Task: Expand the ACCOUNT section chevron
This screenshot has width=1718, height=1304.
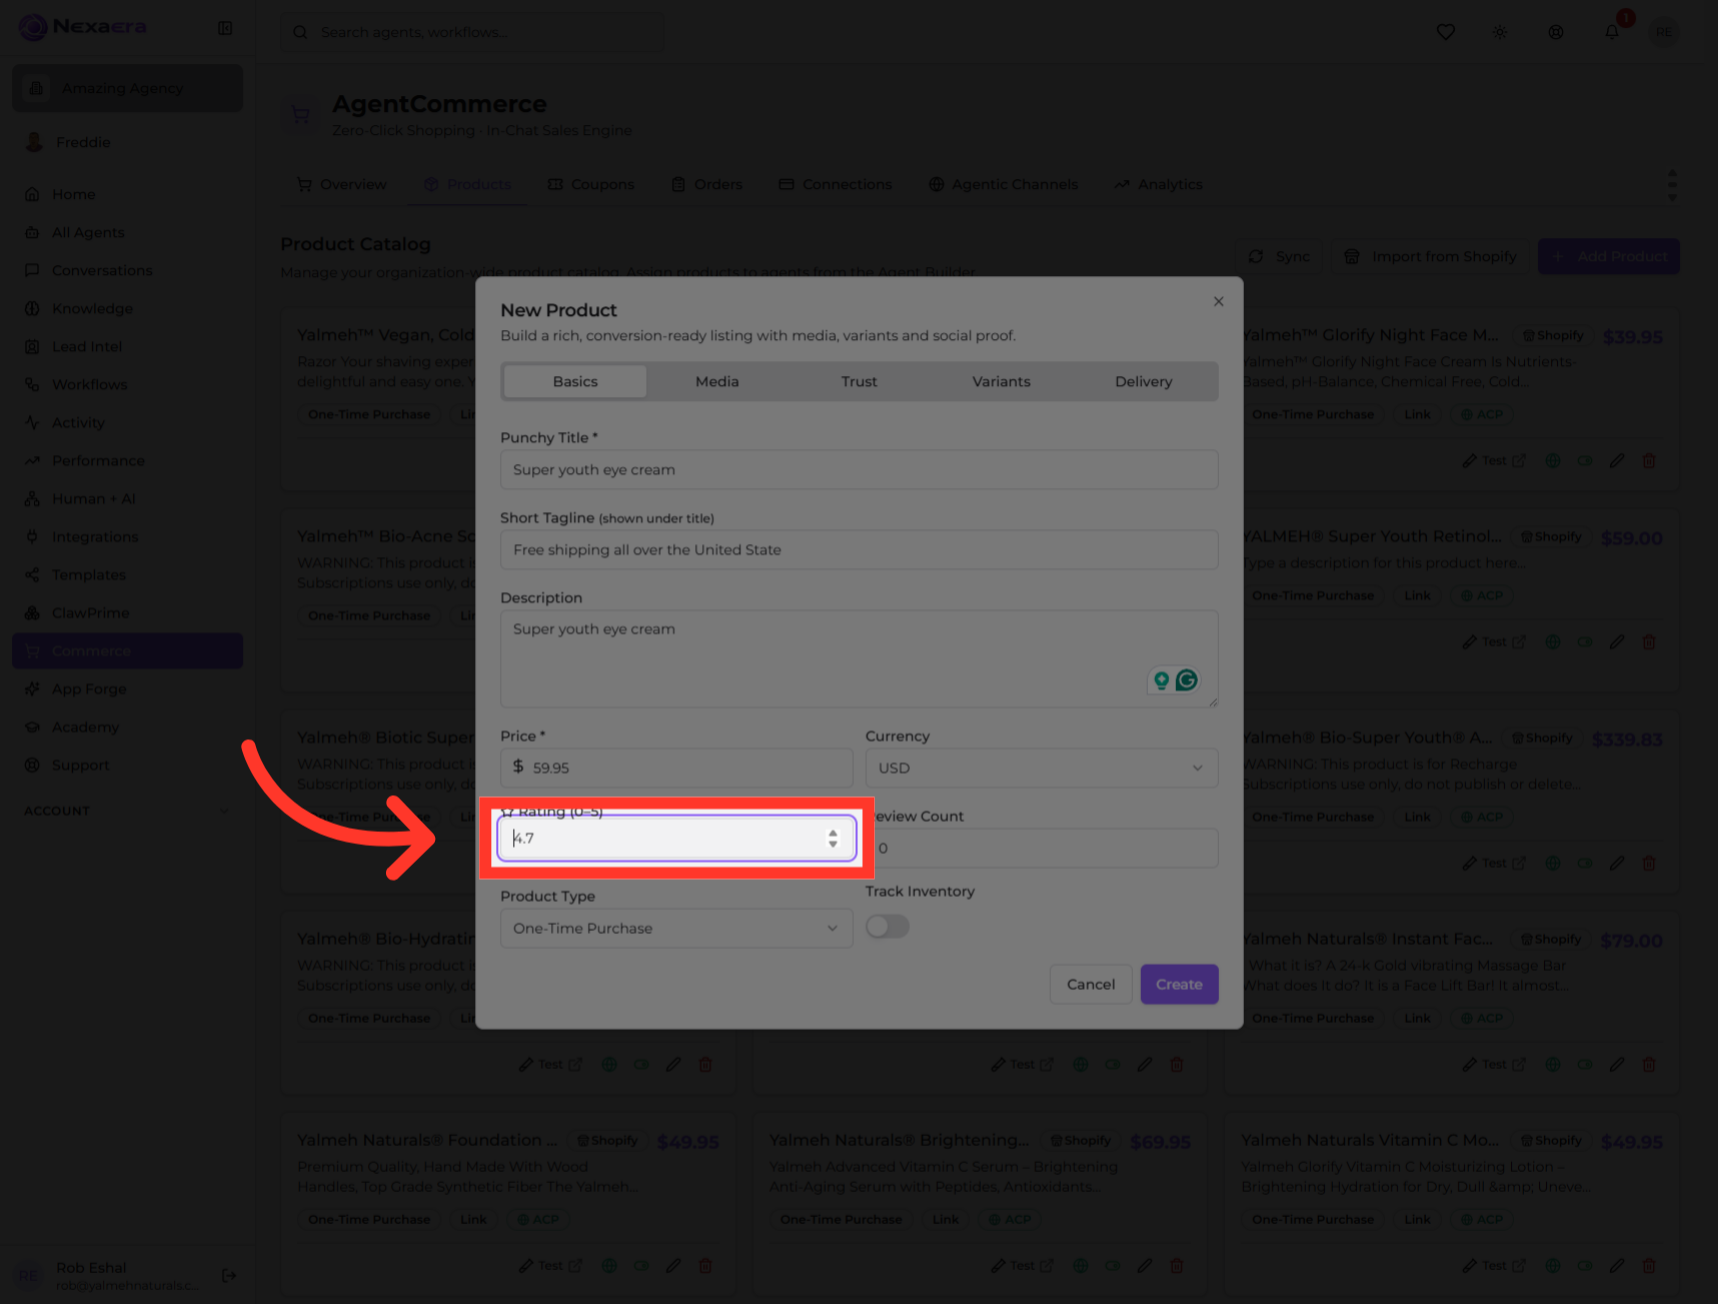Action: [x=224, y=810]
